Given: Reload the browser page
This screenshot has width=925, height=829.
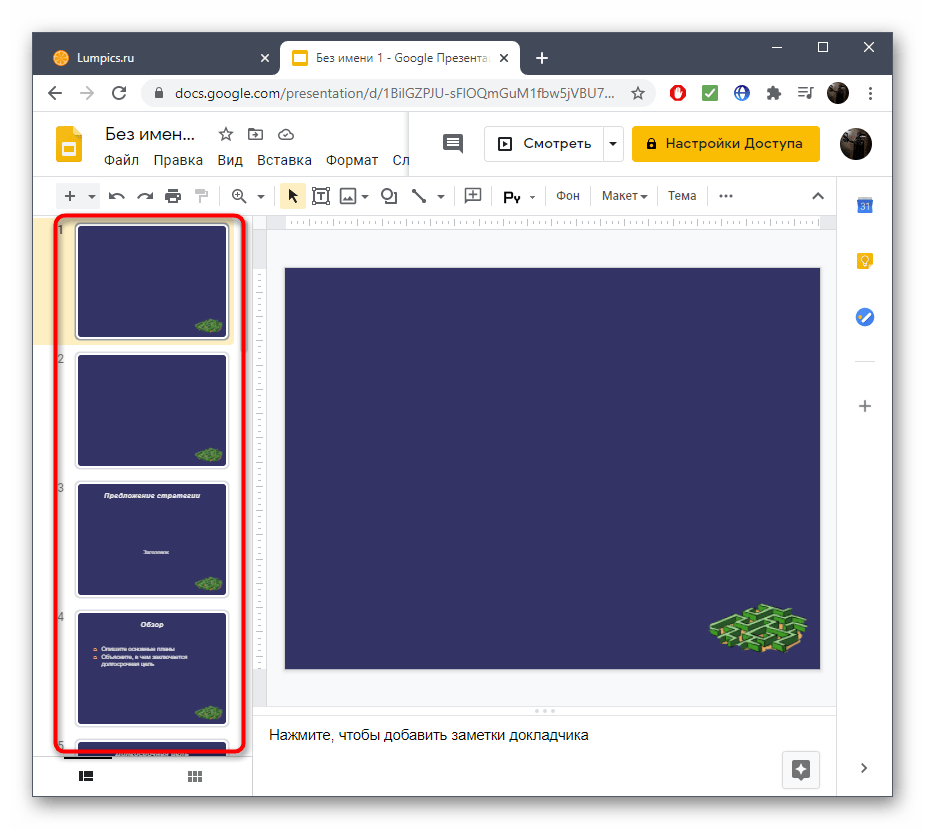Looking at the screenshot, I should coord(119,93).
